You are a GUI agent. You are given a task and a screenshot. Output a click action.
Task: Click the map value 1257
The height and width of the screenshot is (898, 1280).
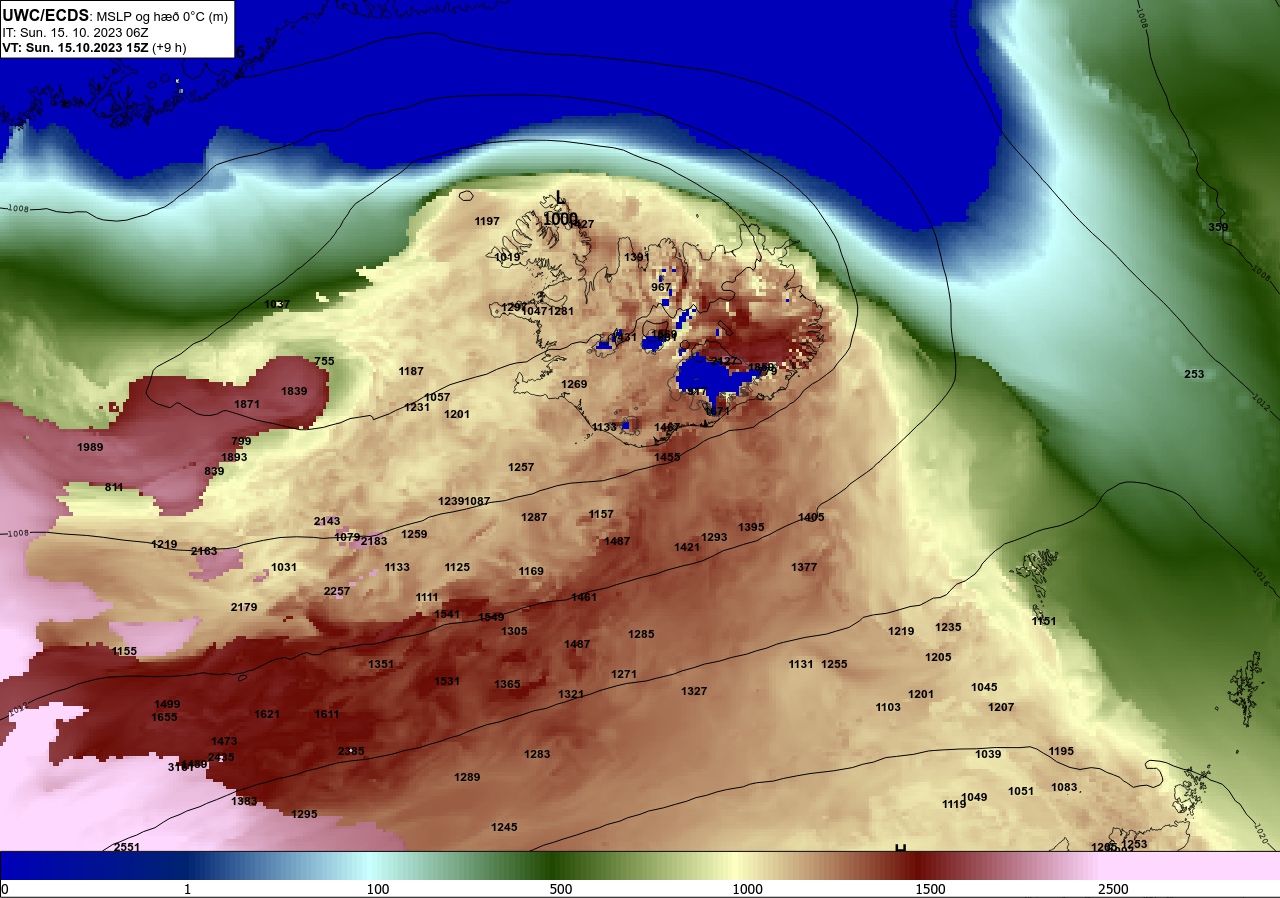click(x=521, y=467)
